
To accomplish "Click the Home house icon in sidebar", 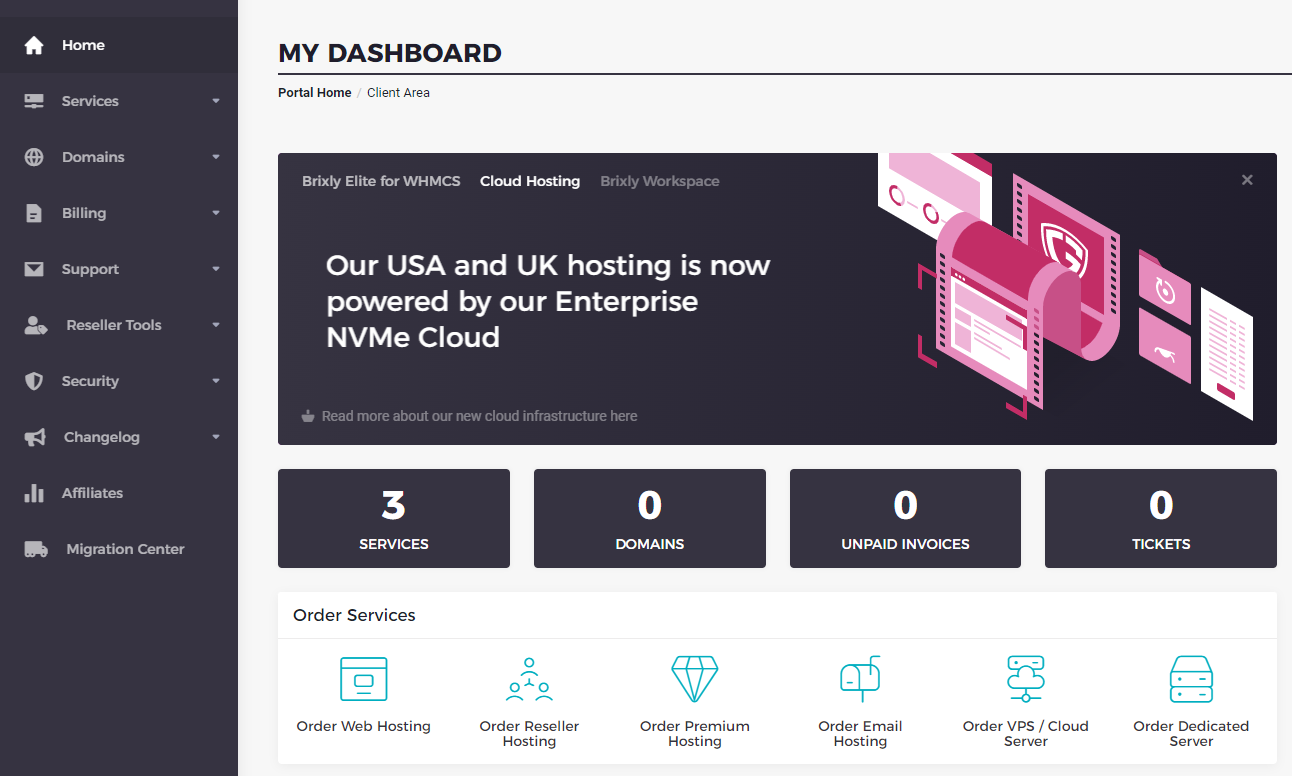I will pyautogui.click(x=34, y=45).
